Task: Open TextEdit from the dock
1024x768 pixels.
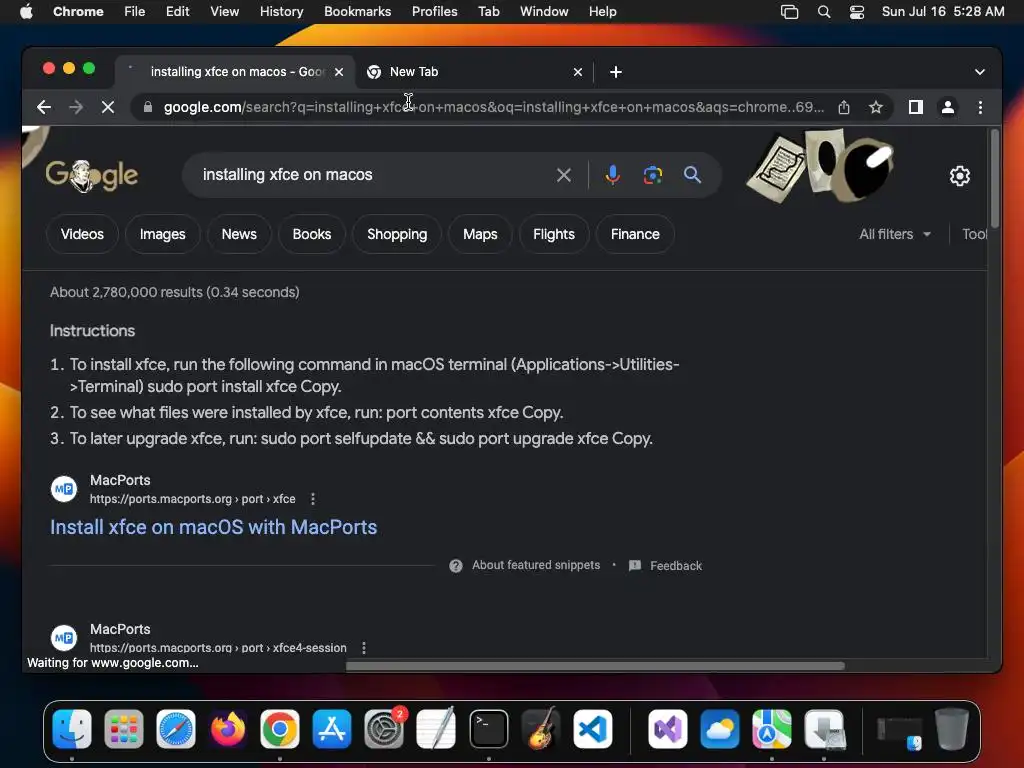Action: click(x=436, y=729)
